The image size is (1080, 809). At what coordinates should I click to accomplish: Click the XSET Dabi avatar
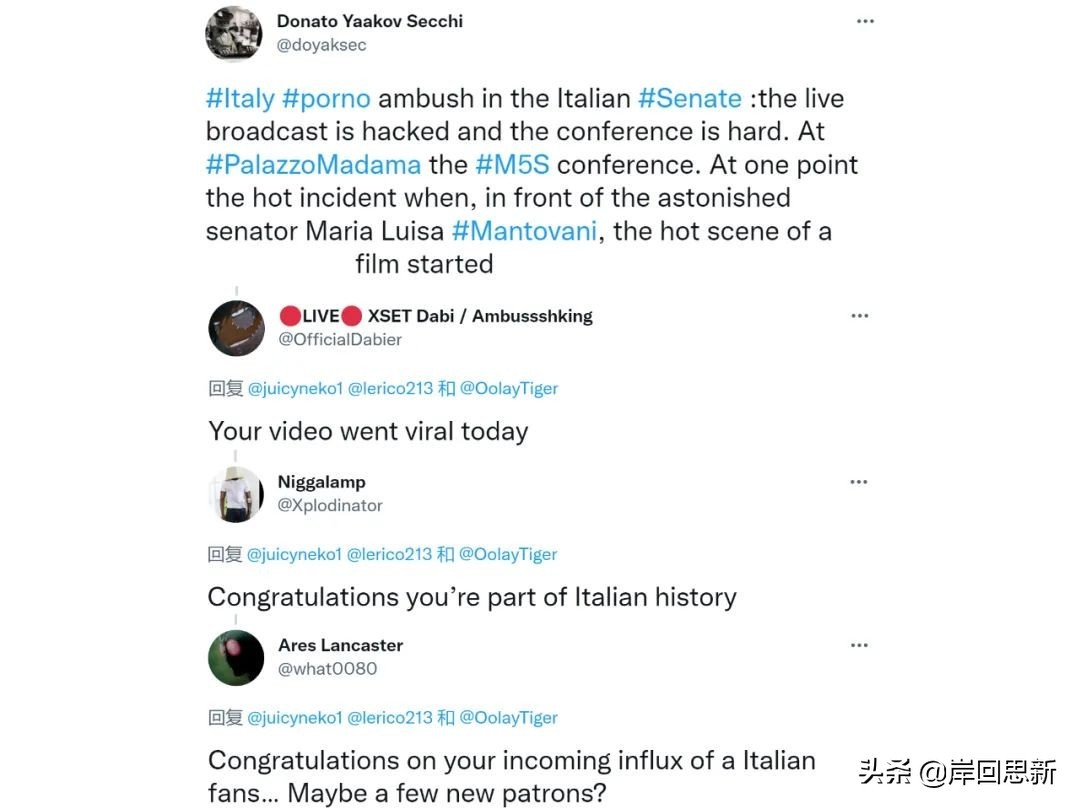tap(236, 328)
